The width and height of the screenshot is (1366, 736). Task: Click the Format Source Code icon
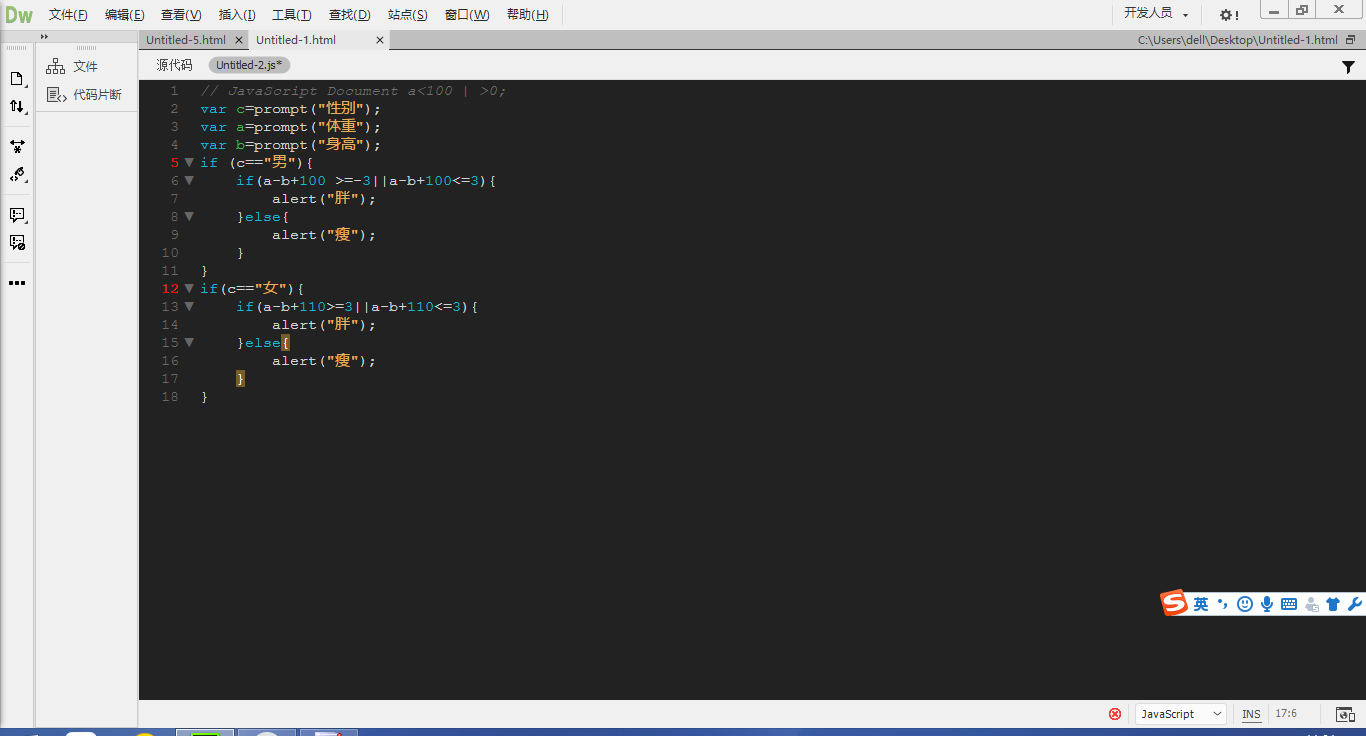17,175
